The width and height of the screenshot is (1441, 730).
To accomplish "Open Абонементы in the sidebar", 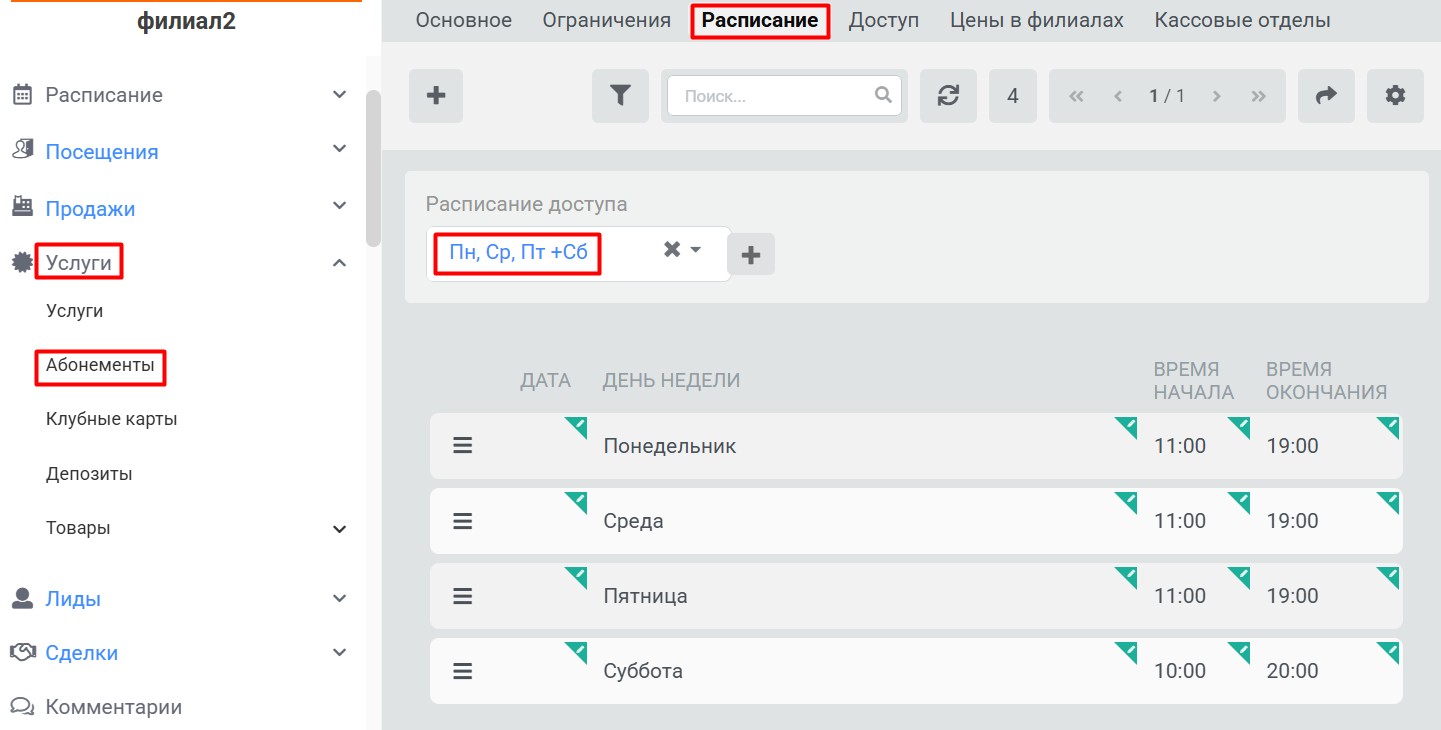I will coord(100,366).
